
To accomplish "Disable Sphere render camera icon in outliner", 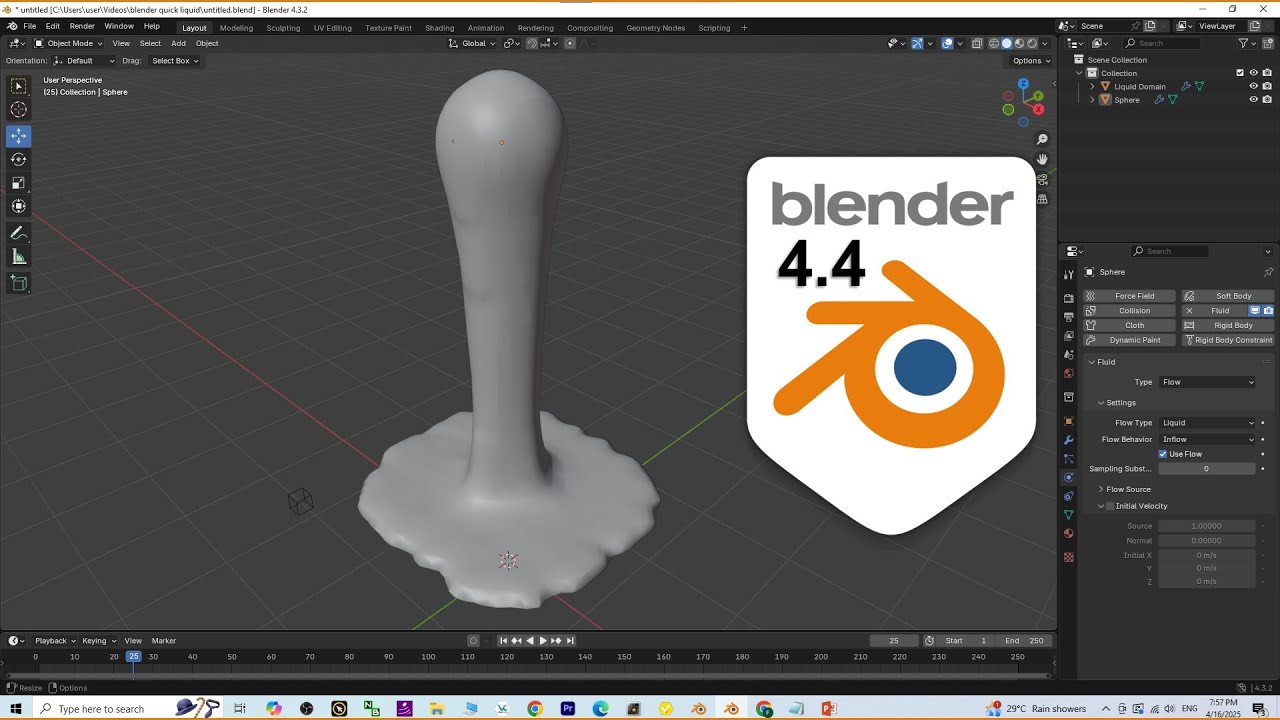I will (x=1267, y=100).
